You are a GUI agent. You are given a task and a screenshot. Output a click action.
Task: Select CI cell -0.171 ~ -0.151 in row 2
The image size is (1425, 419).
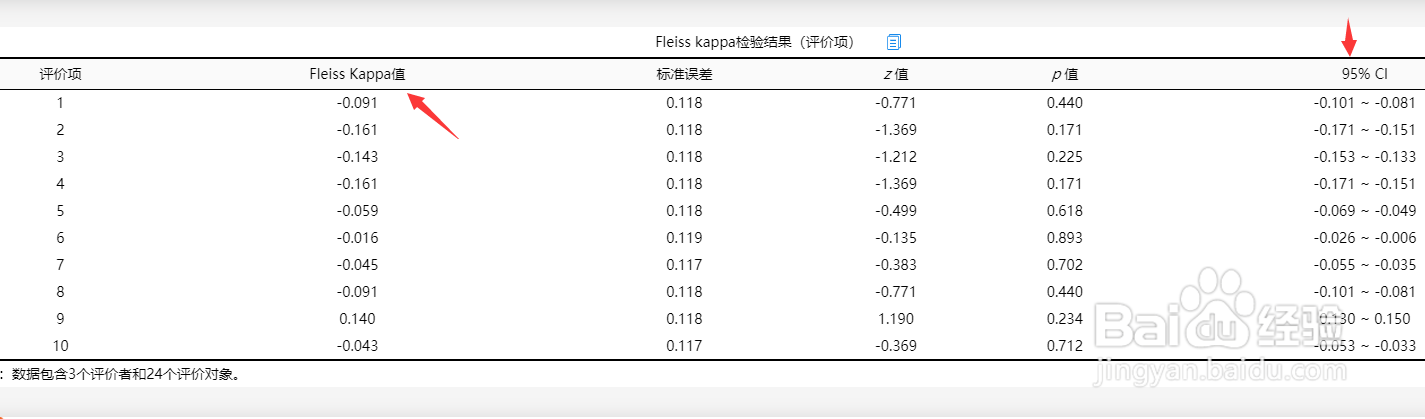click(1365, 129)
